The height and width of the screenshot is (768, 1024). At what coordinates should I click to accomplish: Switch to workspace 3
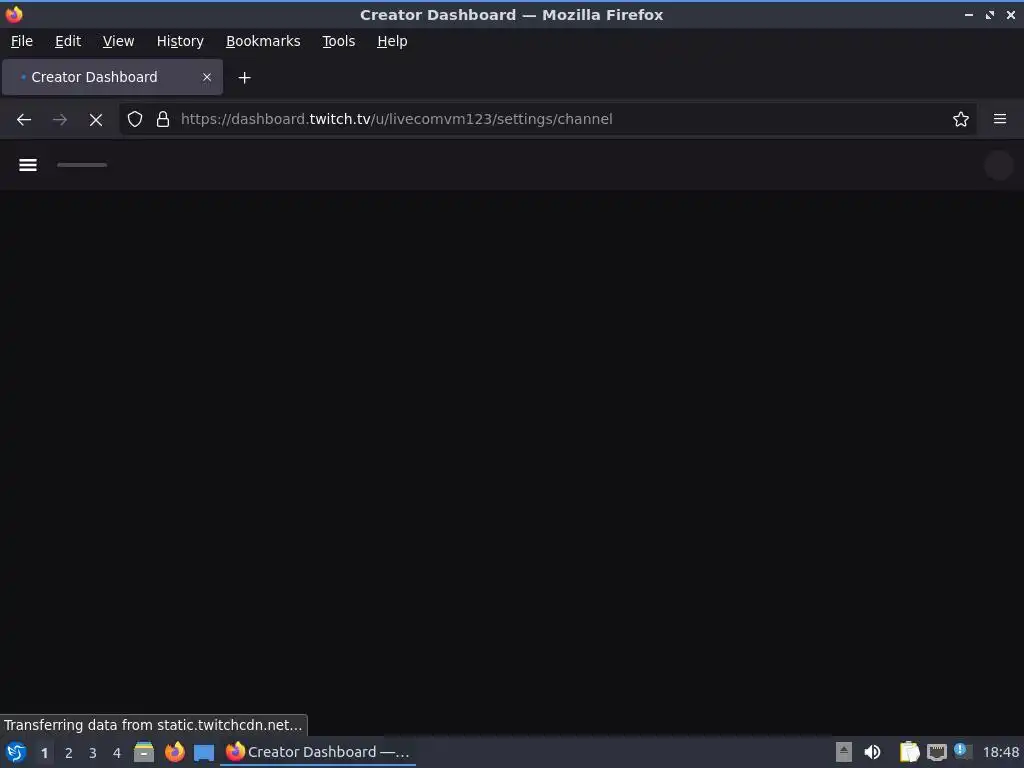pos(93,753)
